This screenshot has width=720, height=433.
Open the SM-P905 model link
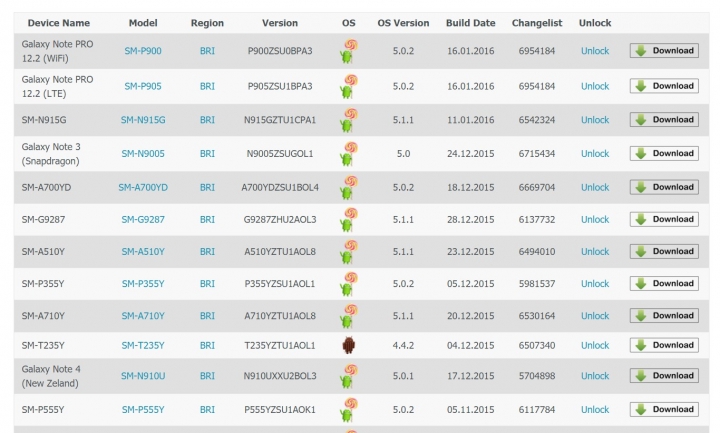[x=143, y=86]
